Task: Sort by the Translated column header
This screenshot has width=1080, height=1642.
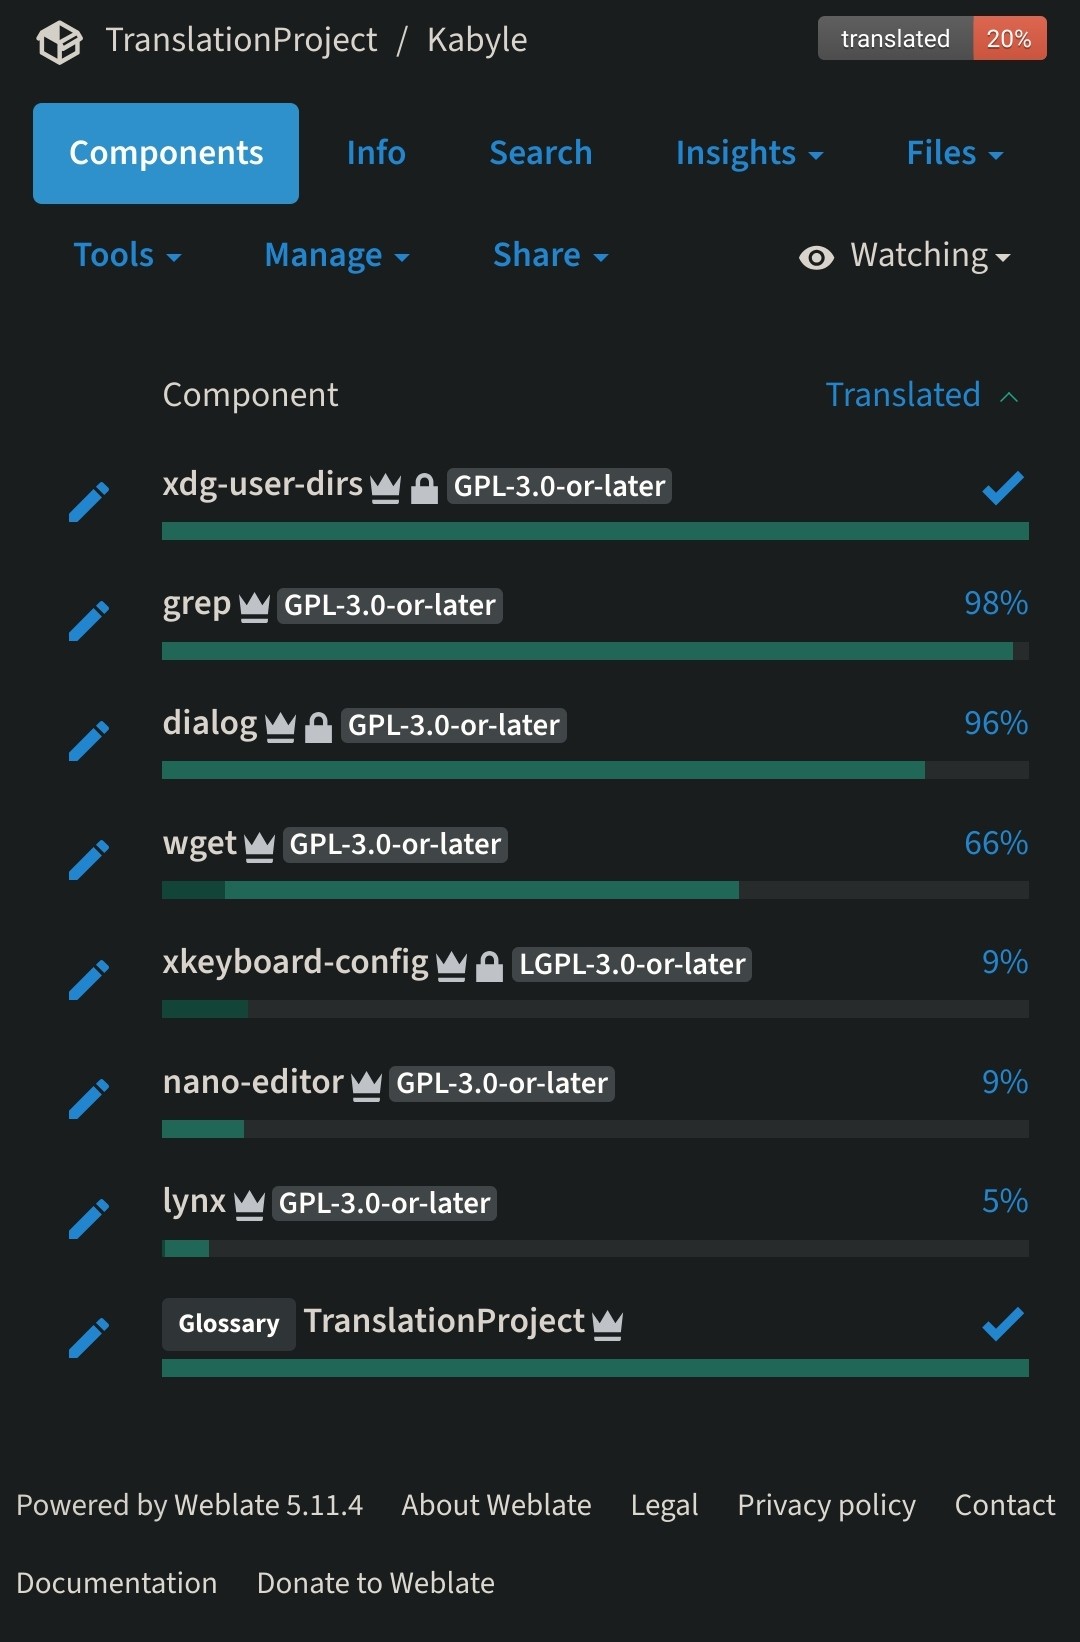Action: pyautogui.click(x=903, y=395)
